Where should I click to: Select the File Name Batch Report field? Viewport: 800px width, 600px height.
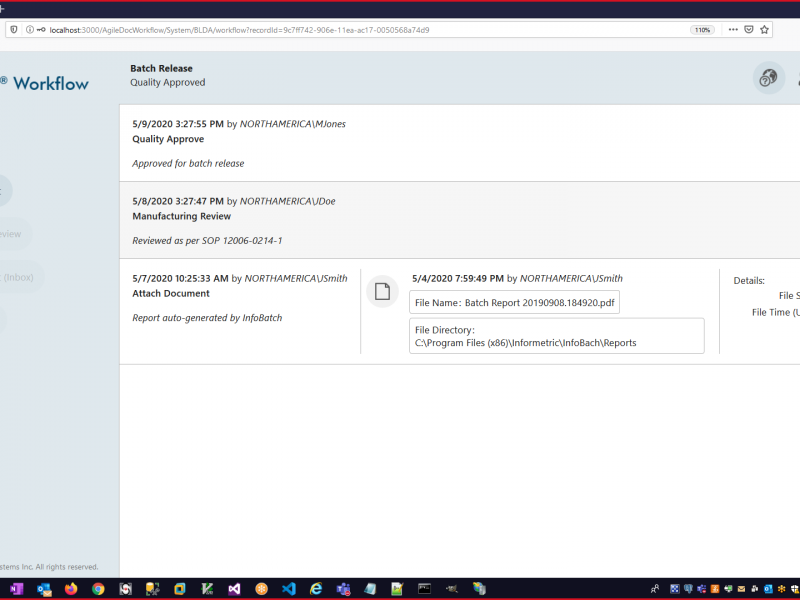tap(514, 302)
